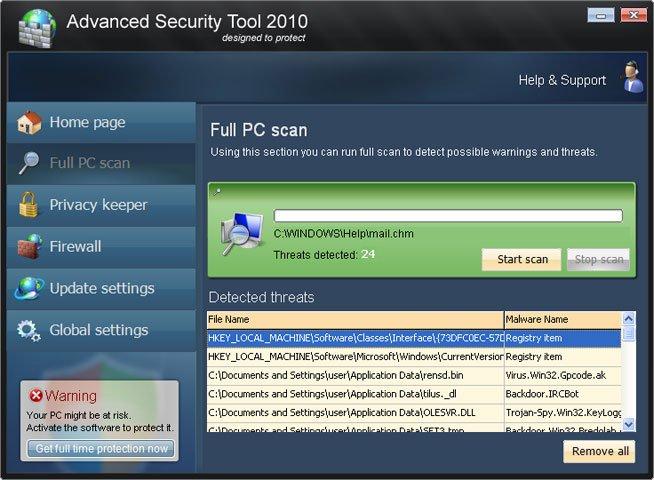Click the scan progress bar
This screenshot has width=654, height=480.
(x=448, y=216)
